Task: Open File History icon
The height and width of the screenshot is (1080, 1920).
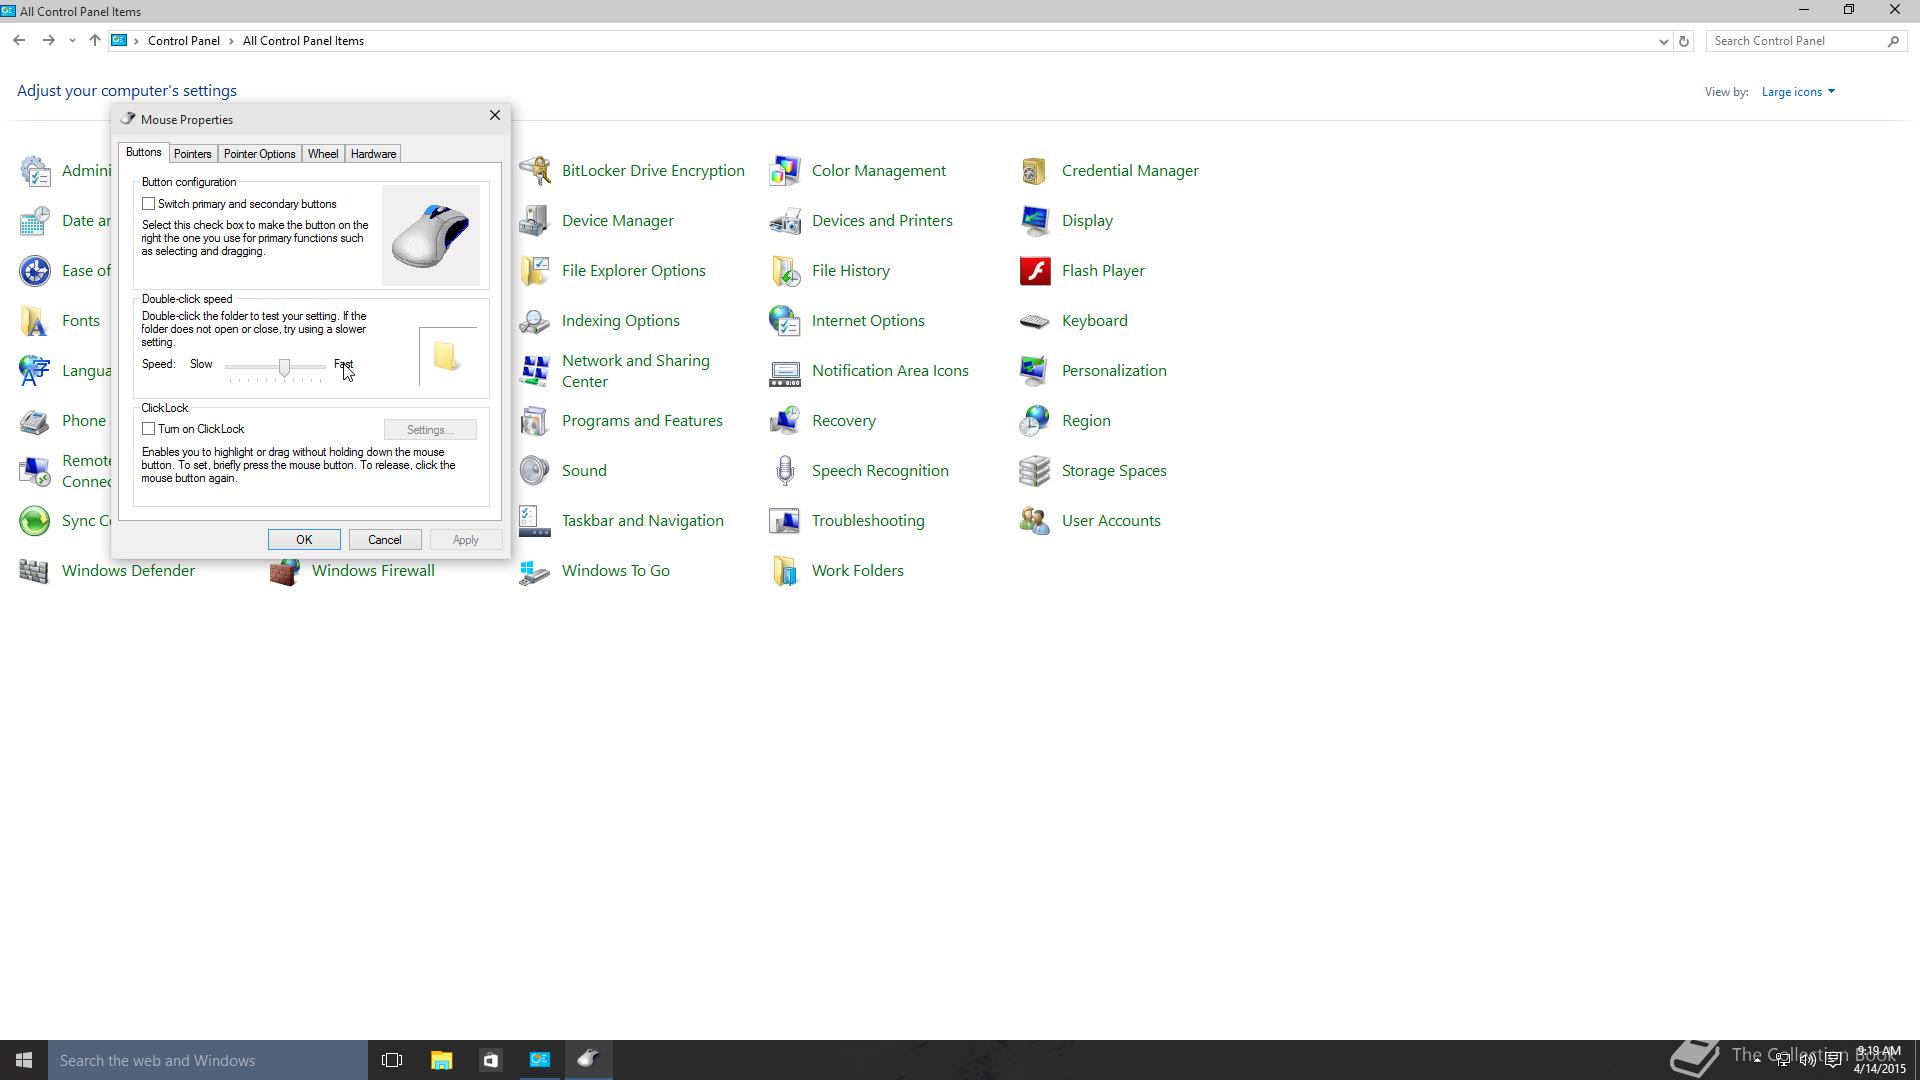Action: click(785, 271)
